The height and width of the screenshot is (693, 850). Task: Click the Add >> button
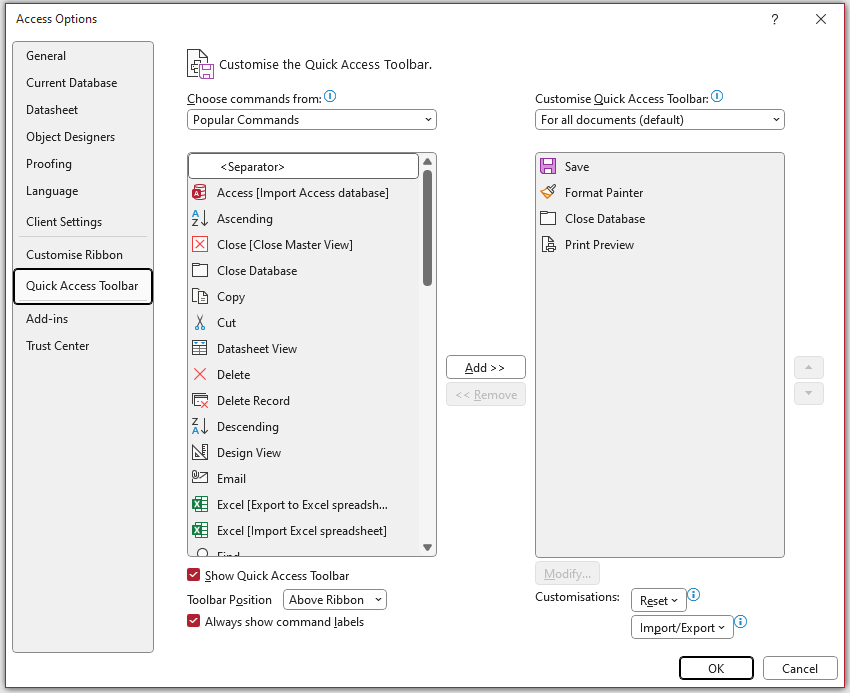(x=486, y=368)
